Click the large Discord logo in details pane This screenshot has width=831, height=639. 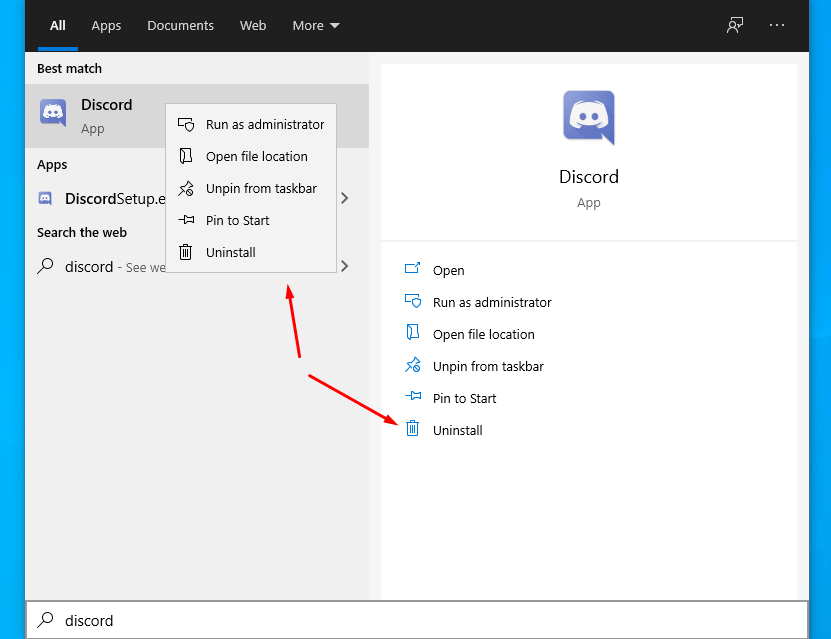[x=589, y=117]
